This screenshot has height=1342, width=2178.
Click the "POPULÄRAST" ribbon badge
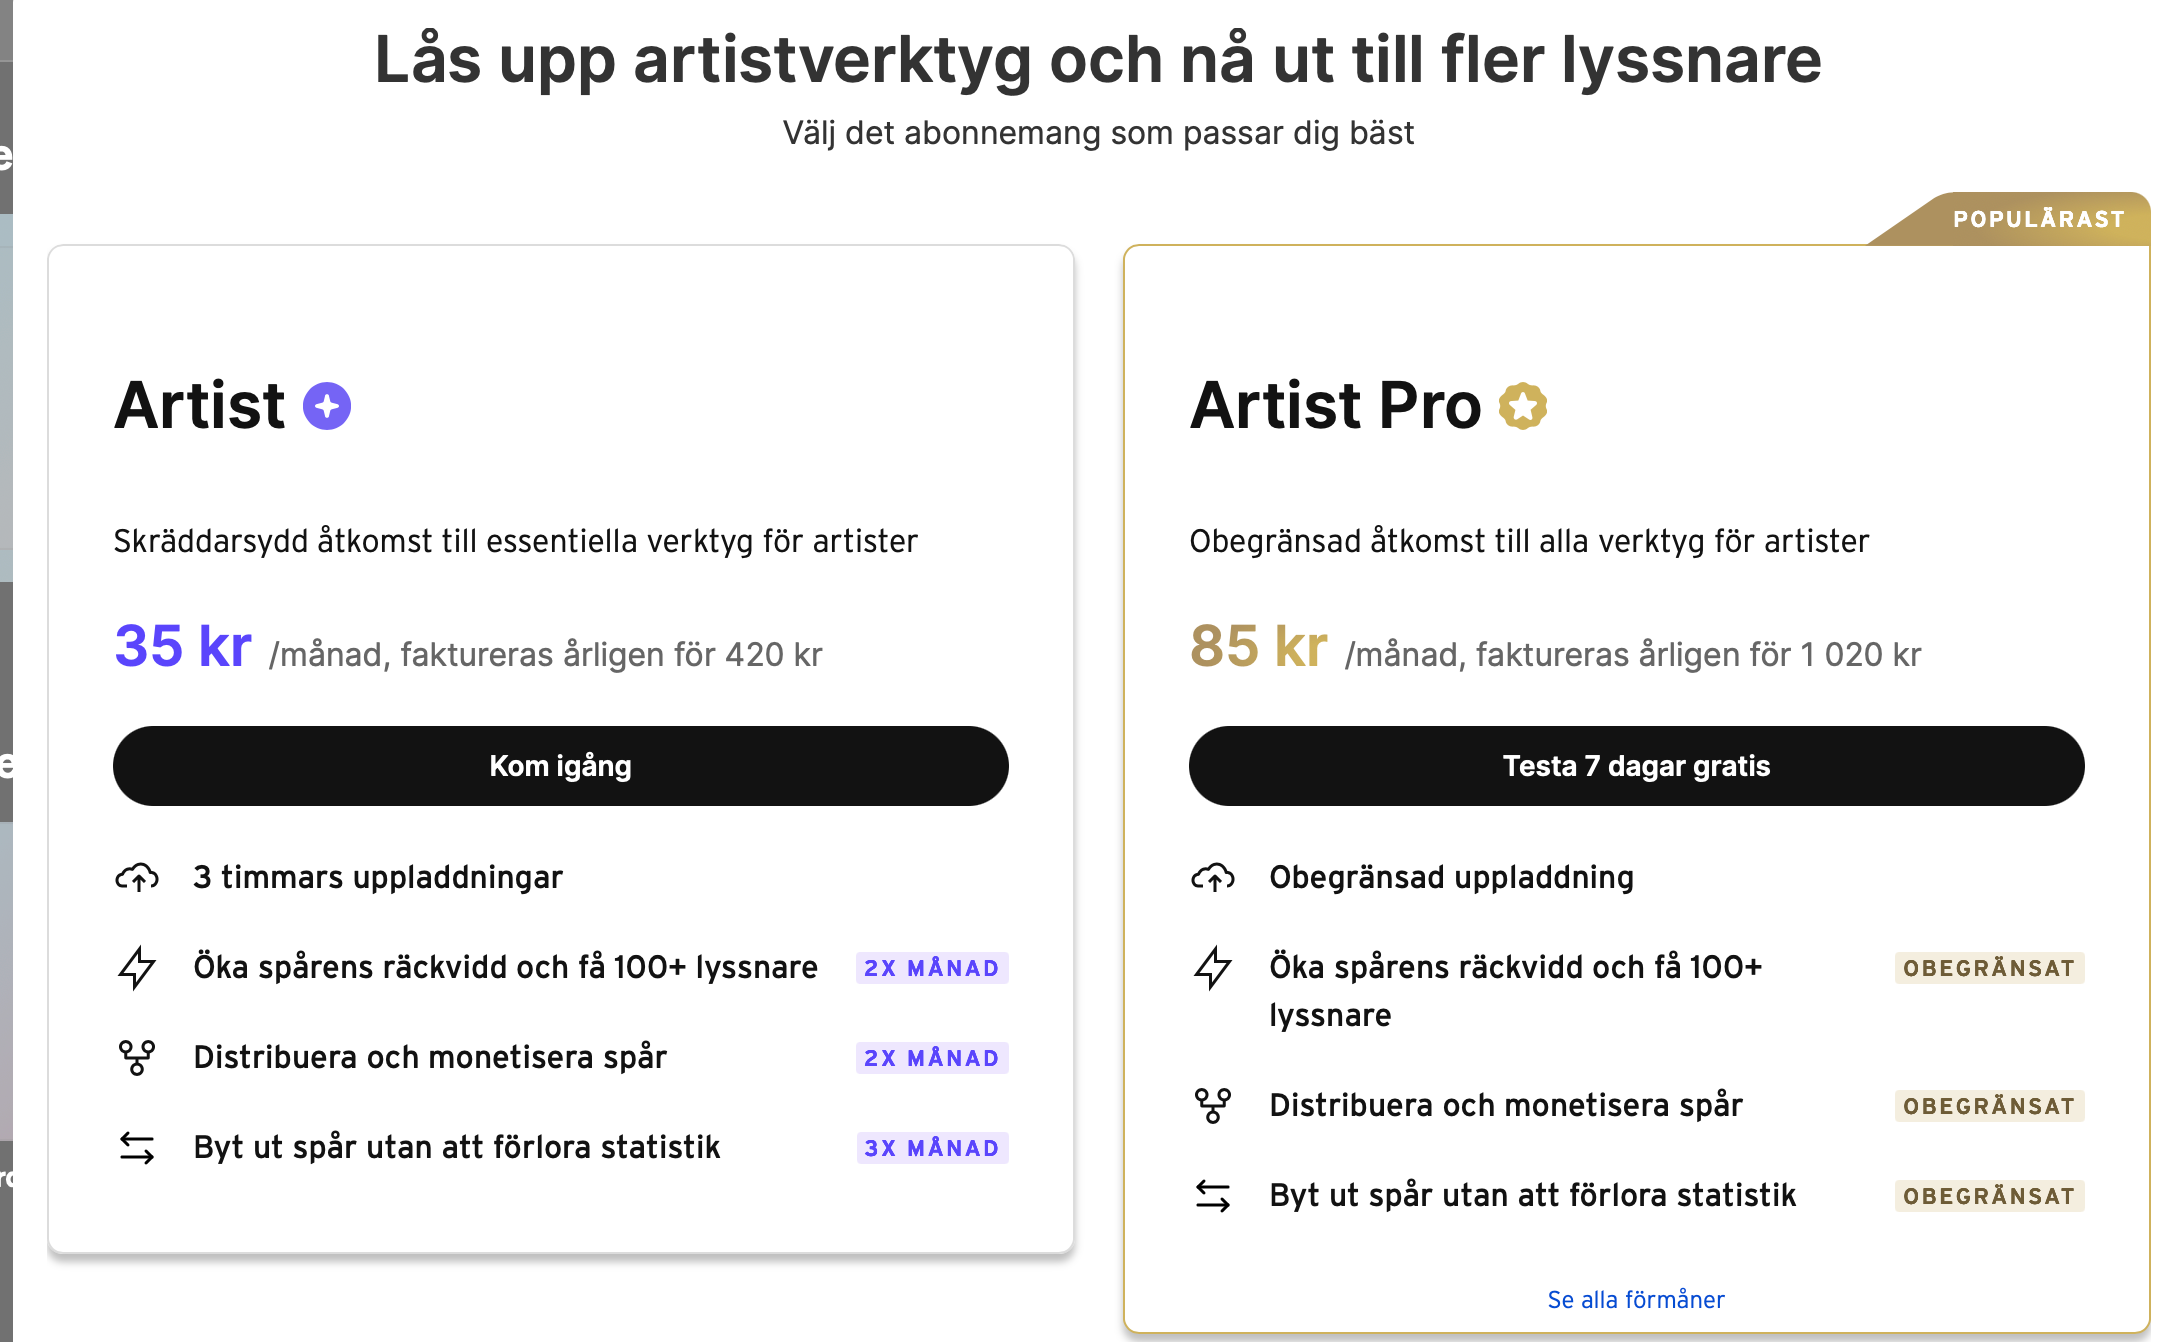(2038, 219)
